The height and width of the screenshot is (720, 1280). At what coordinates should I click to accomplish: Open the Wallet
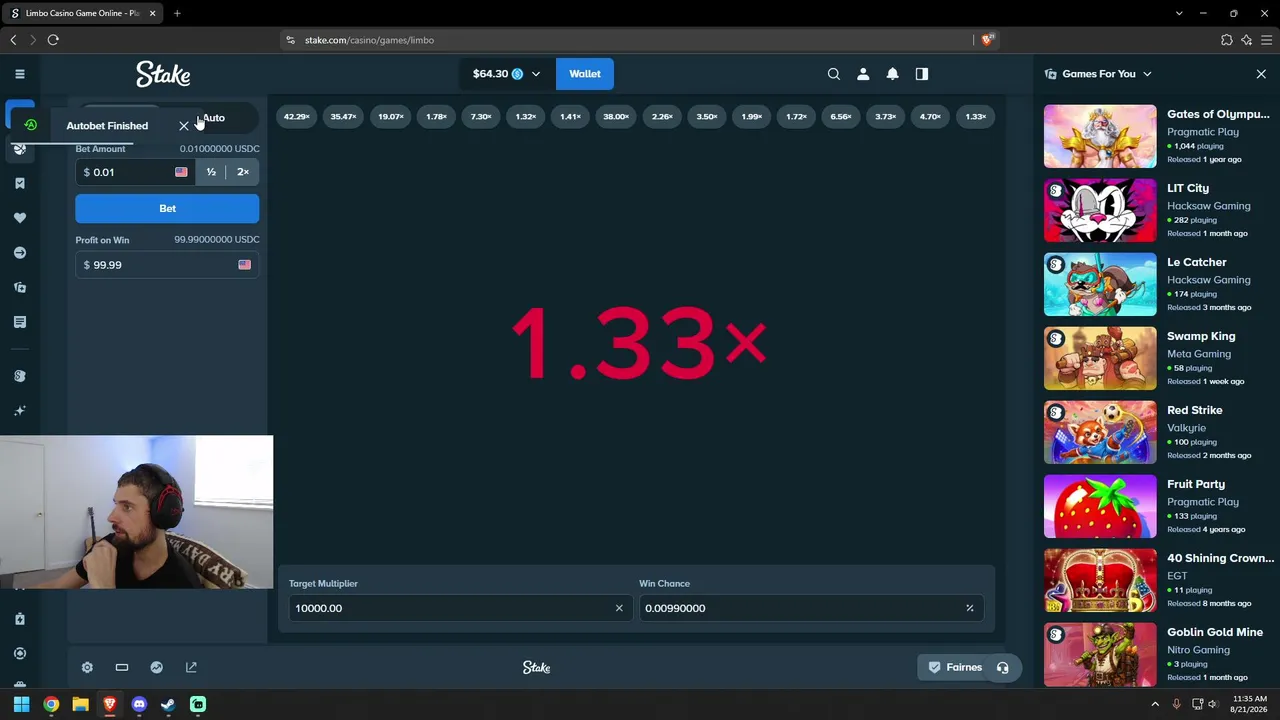click(x=585, y=74)
